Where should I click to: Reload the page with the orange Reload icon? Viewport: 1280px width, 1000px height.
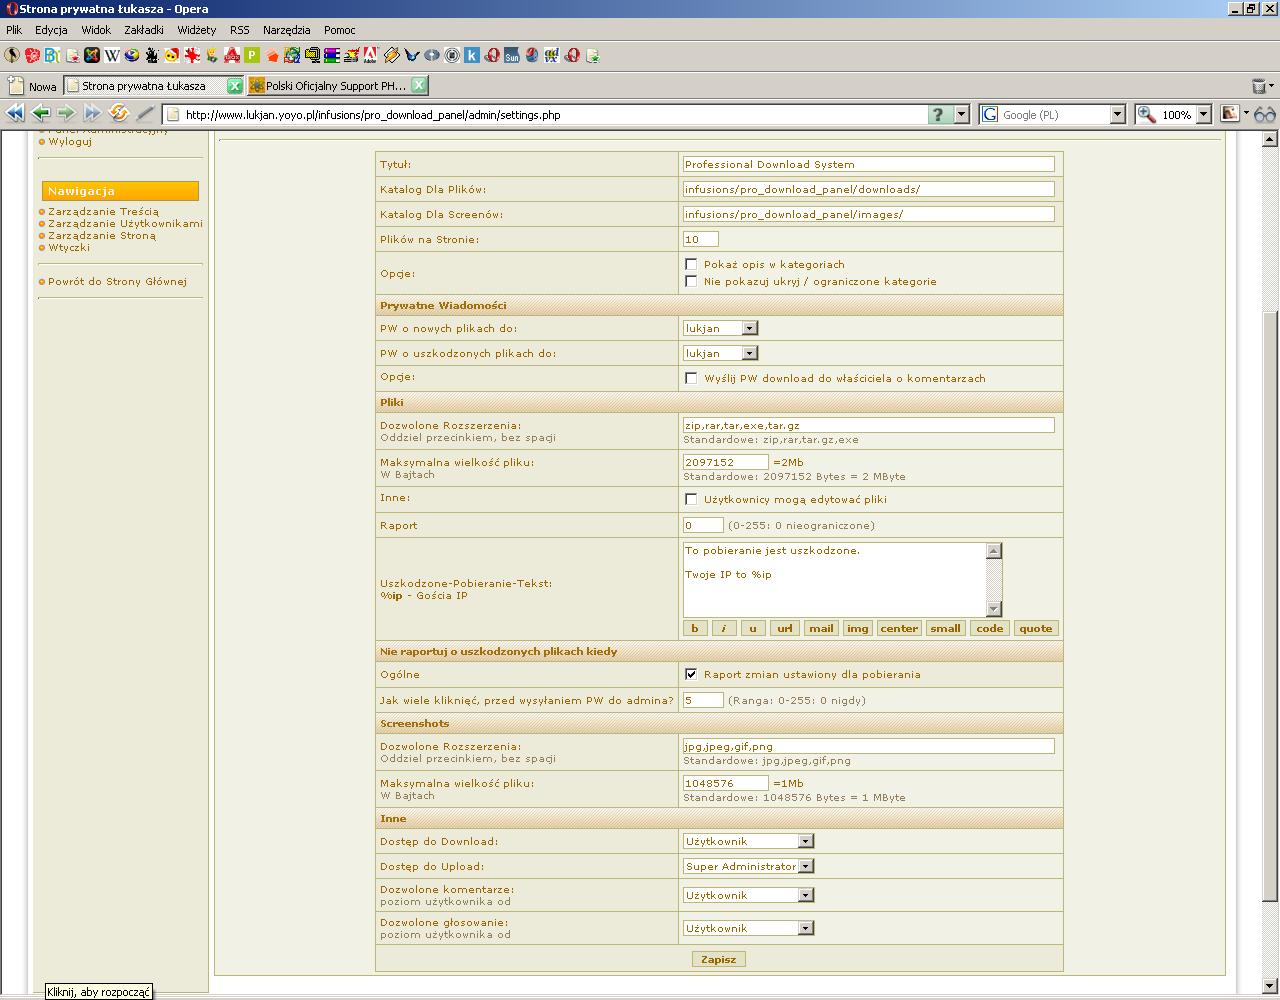(119, 114)
